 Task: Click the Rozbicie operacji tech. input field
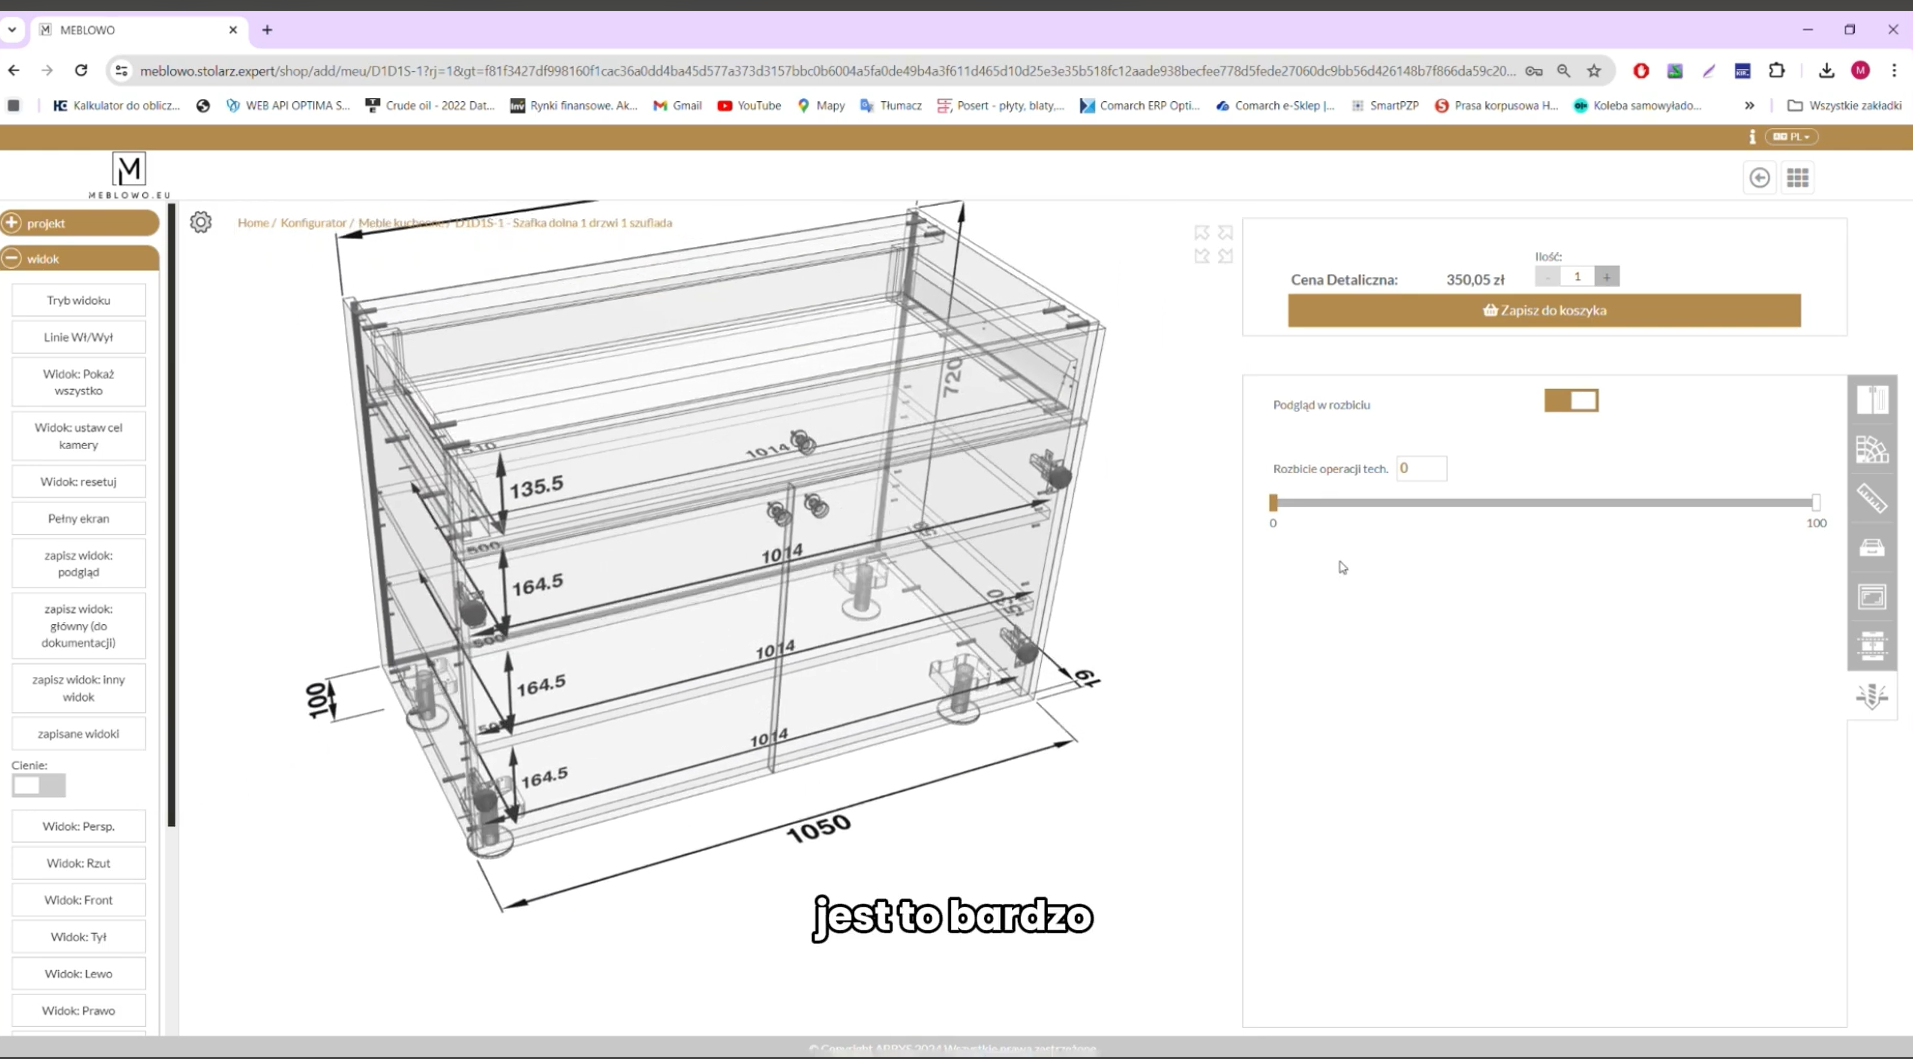point(1421,468)
